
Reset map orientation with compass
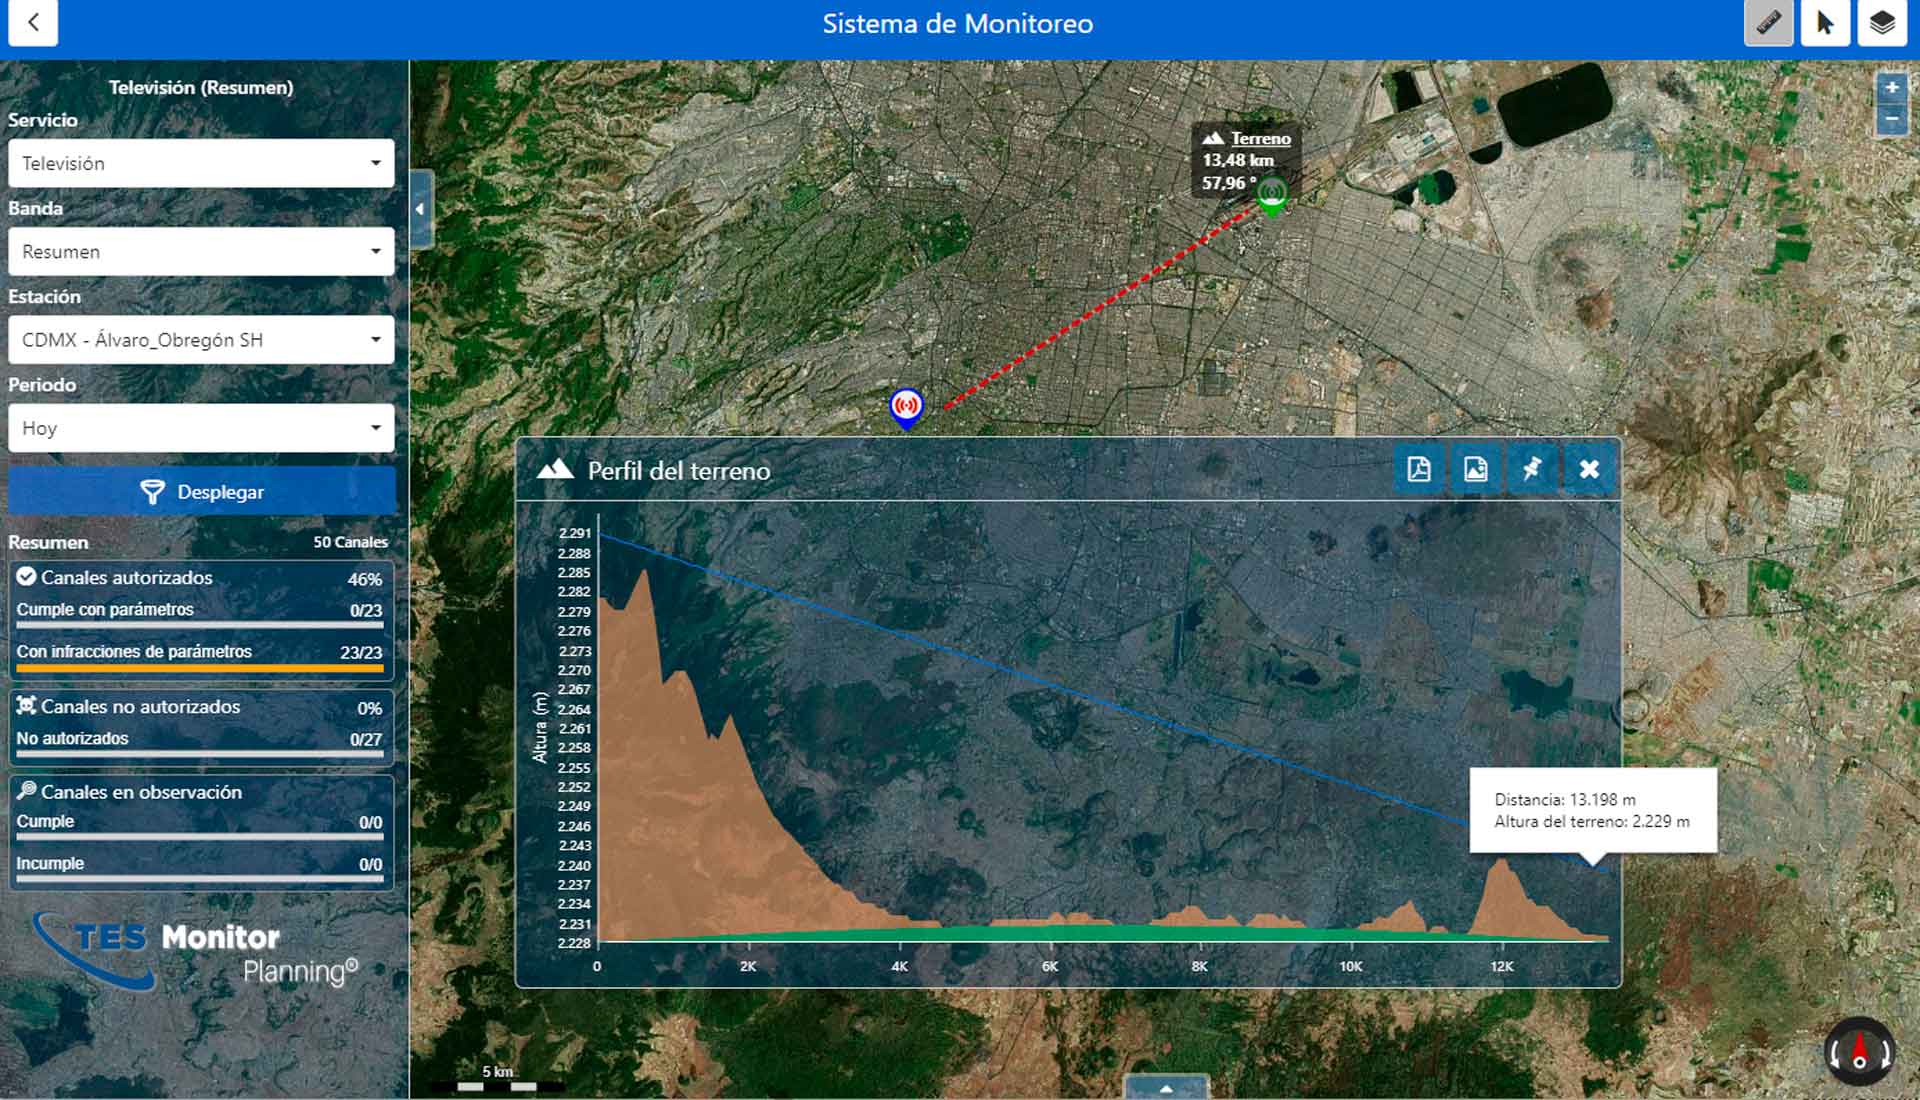[x=1859, y=1052]
